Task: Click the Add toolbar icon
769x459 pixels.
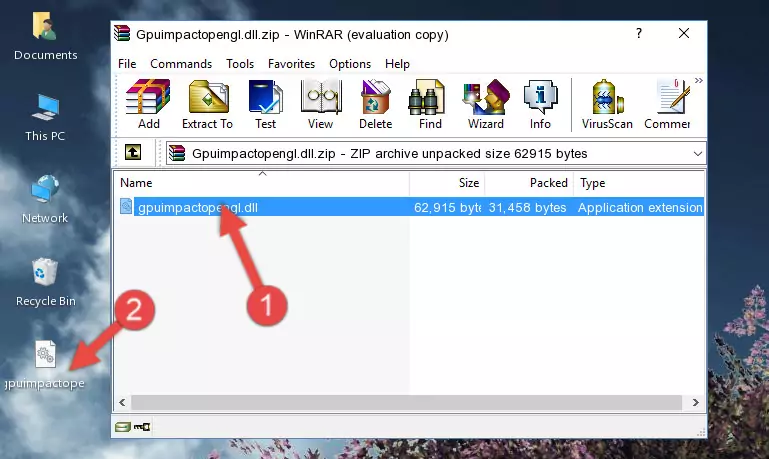Action: coord(148,104)
